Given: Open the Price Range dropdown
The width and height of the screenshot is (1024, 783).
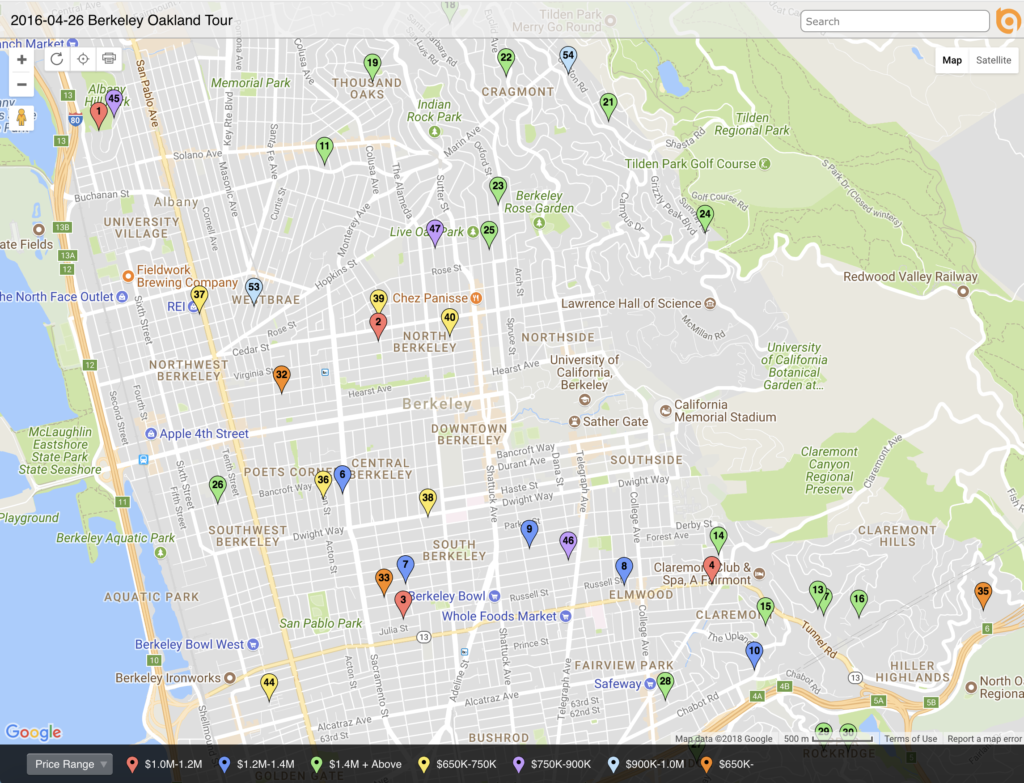Looking at the screenshot, I should 70,764.
